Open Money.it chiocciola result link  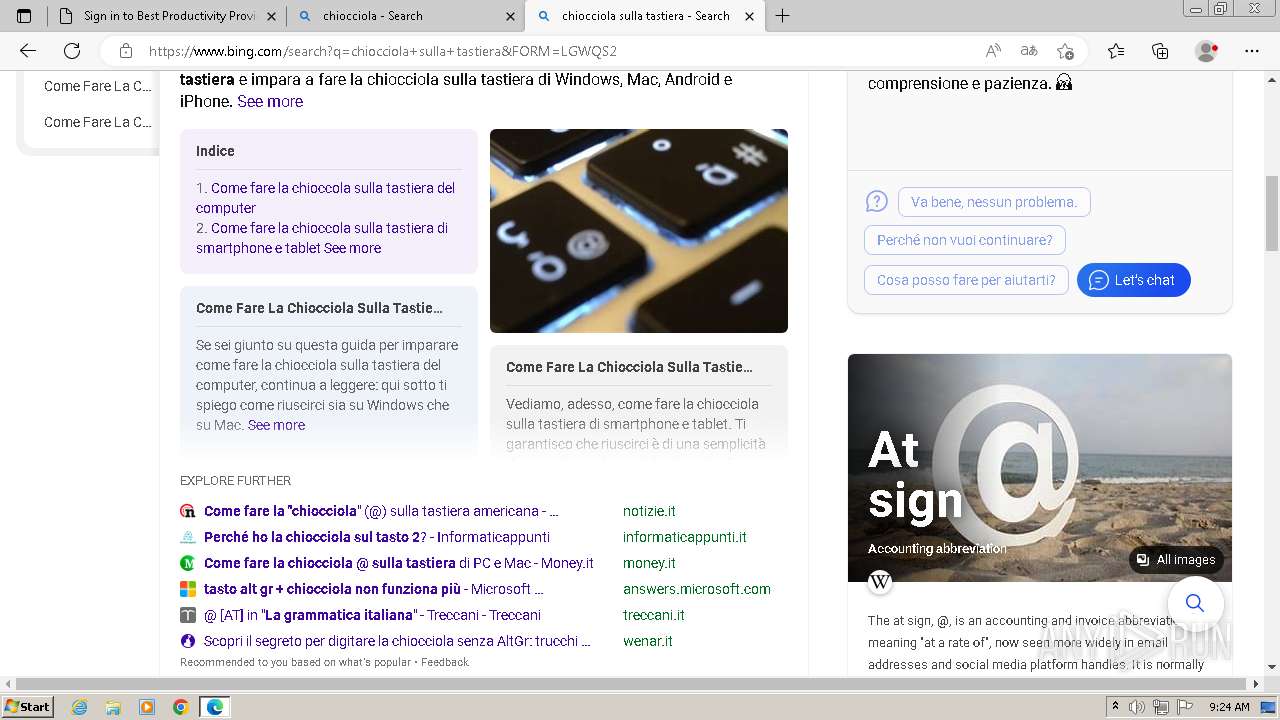pyautogui.click(x=399, y=563)
